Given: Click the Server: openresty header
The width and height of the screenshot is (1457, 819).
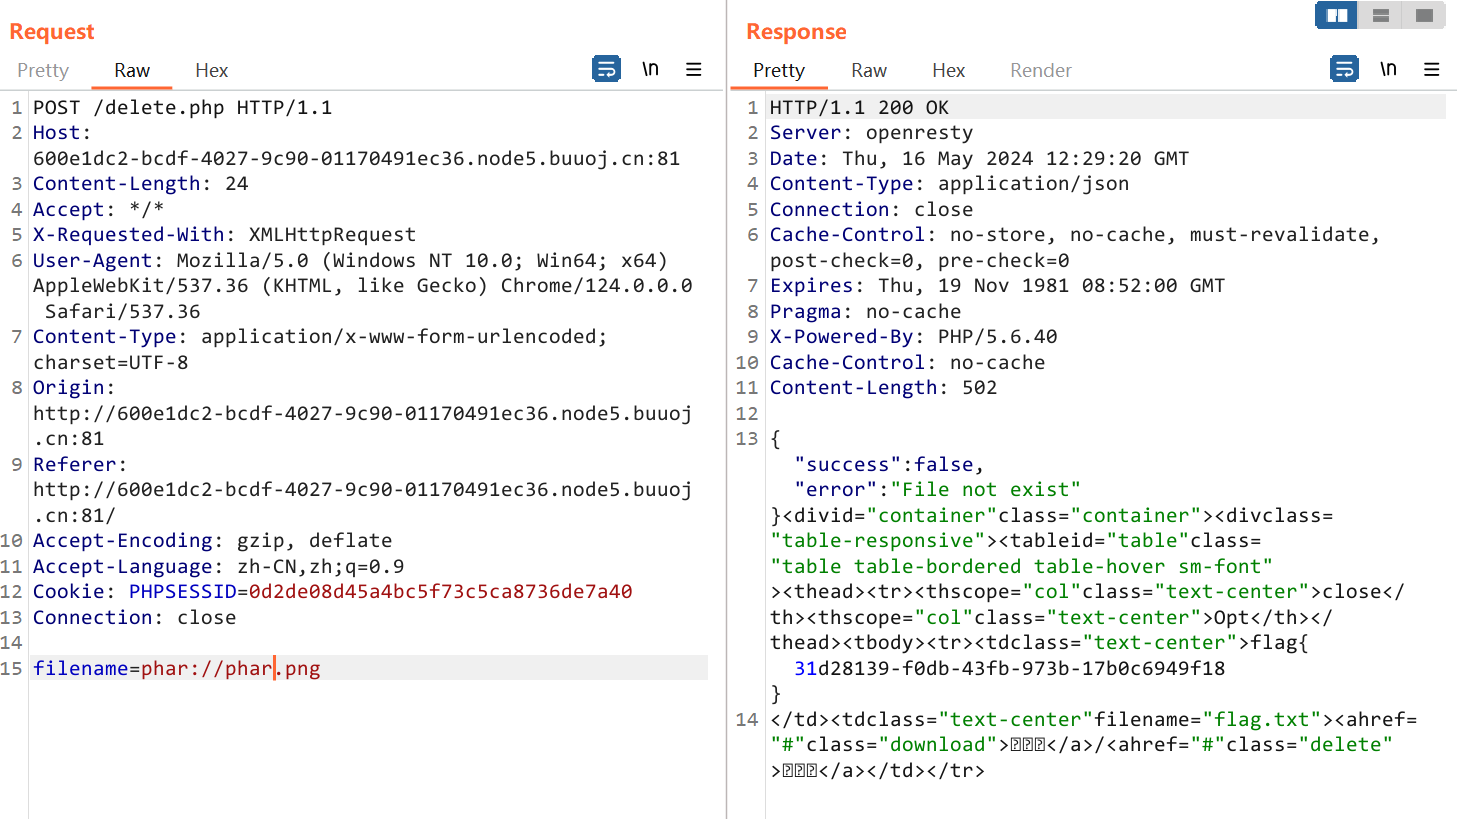Looking at the screenshot, I should [872, 132].
